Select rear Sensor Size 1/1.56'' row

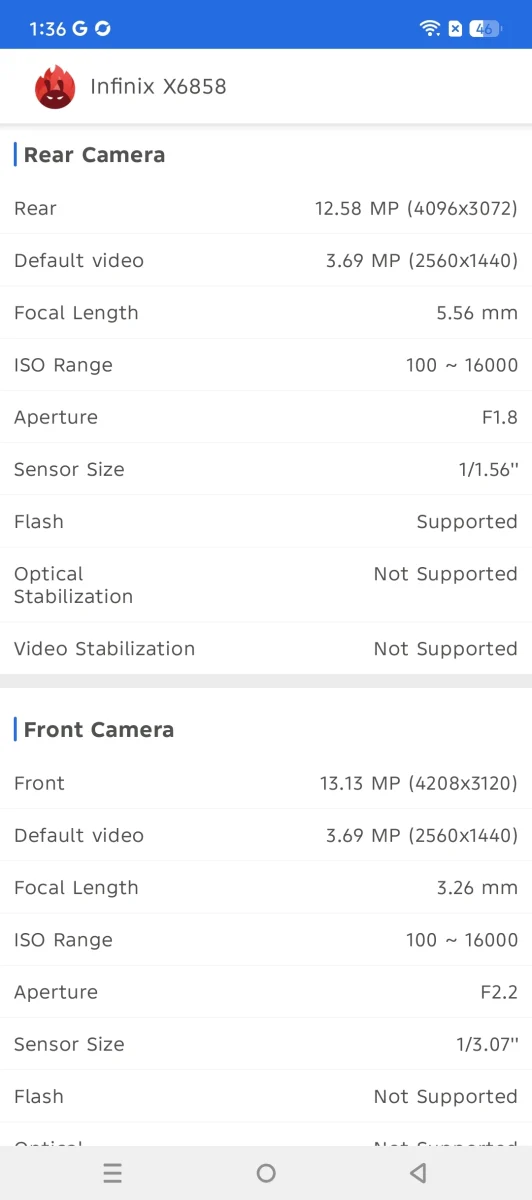tap(266, 469)
